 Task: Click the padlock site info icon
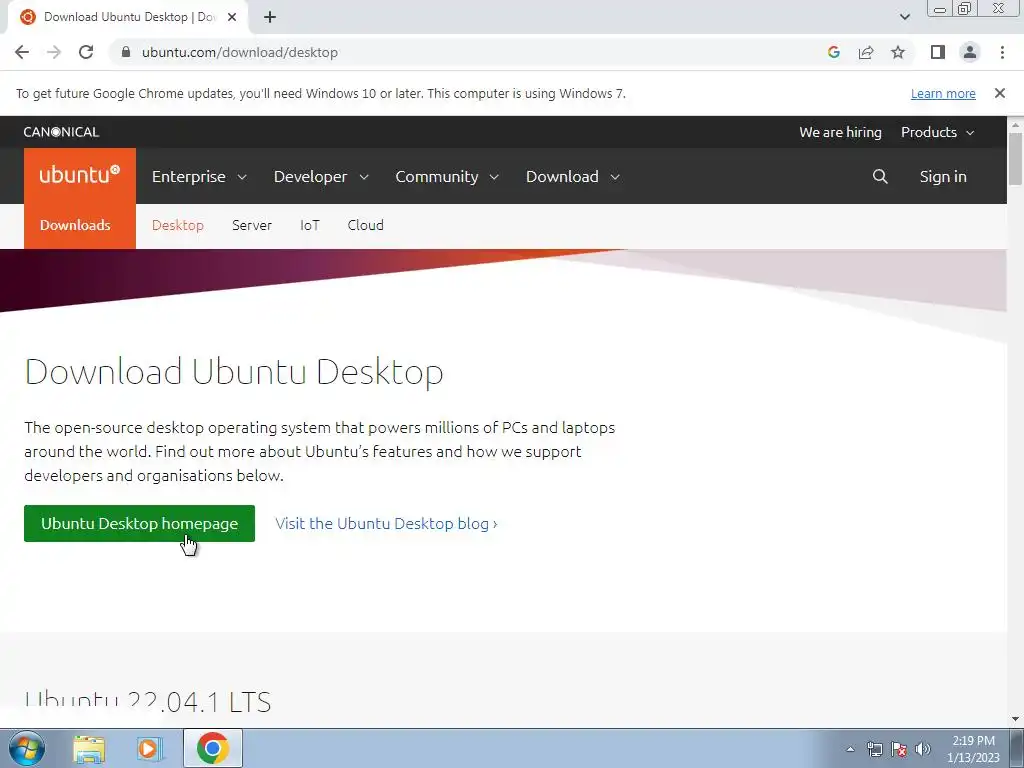(x=126, y=52)
